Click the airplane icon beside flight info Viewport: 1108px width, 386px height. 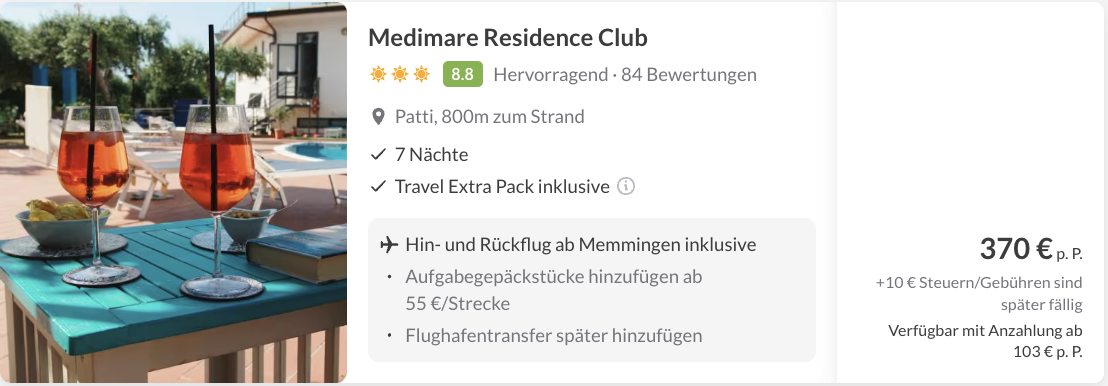coord(389,245)
